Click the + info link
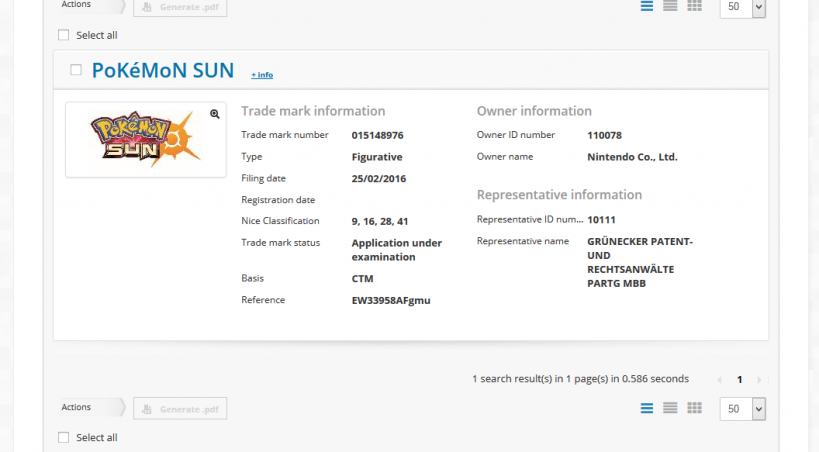This screenshot has width=819, height=452. click(x=262, y=75)
